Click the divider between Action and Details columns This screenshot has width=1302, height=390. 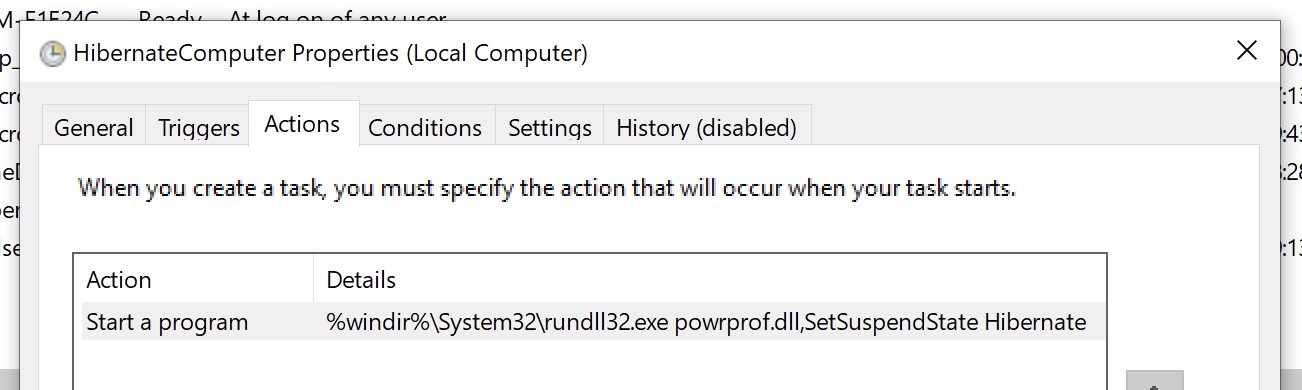pyautogui.click(x=314, y=279)
